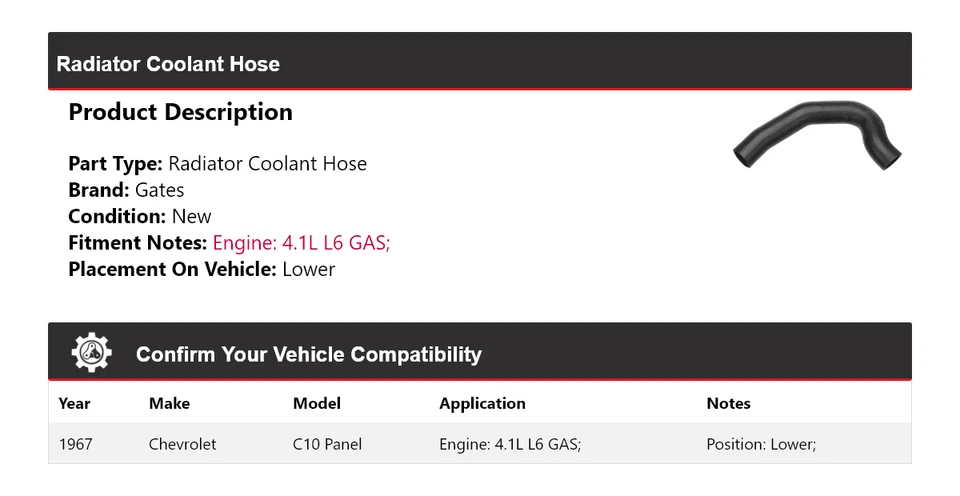Screen dimensions: 960x496
Task: Click the Position: Lower notes cell
Action: pos(761,444)
